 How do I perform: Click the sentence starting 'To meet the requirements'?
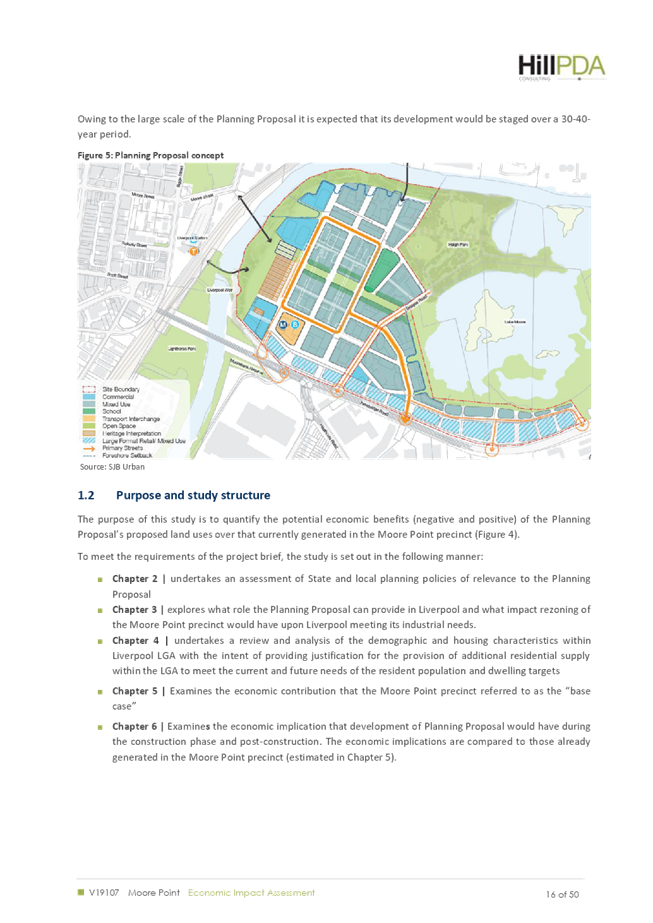click(280, 556)
